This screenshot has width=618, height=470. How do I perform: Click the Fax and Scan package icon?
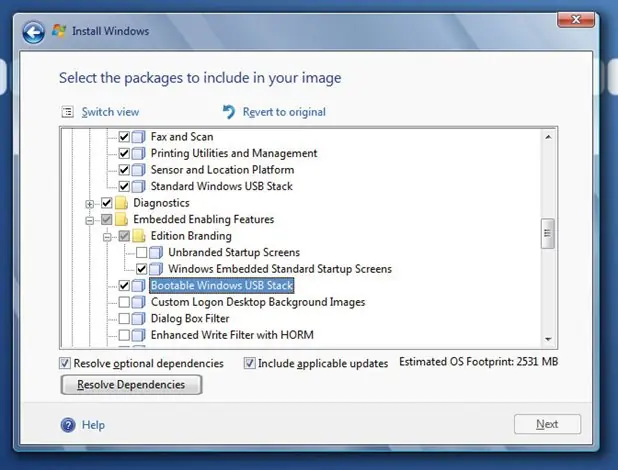[138, 137]
